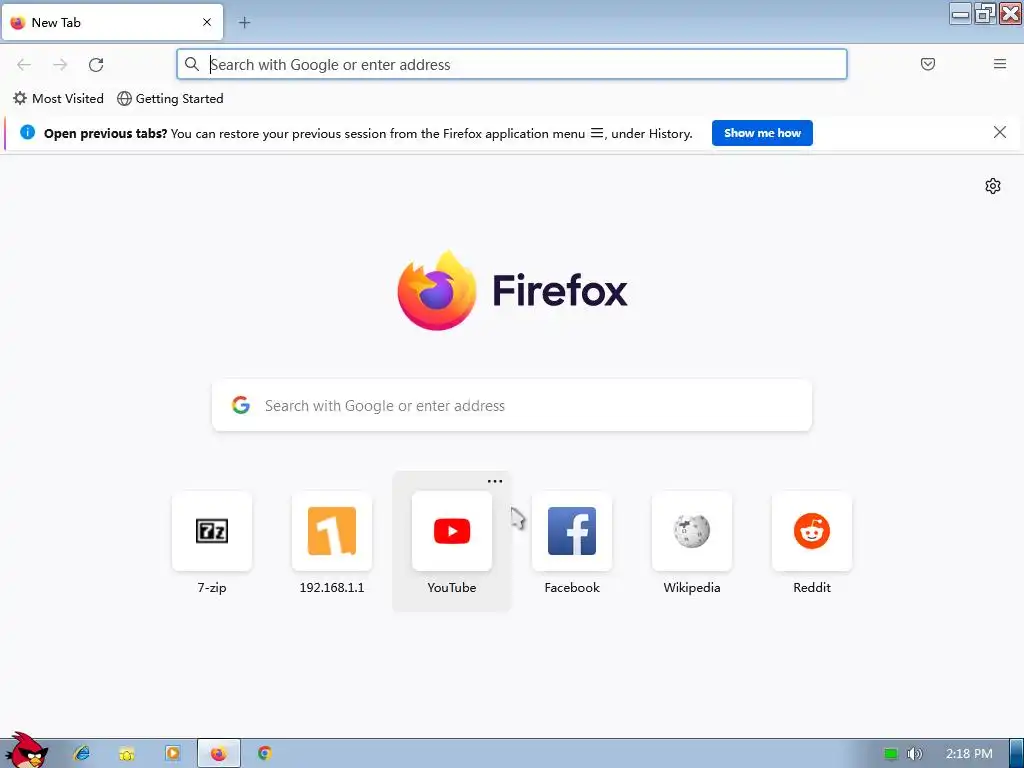Open the YouTube shortcut tile
This screenshot has width=1024, height=768.
pyautogui.click(x=452, y=531)
